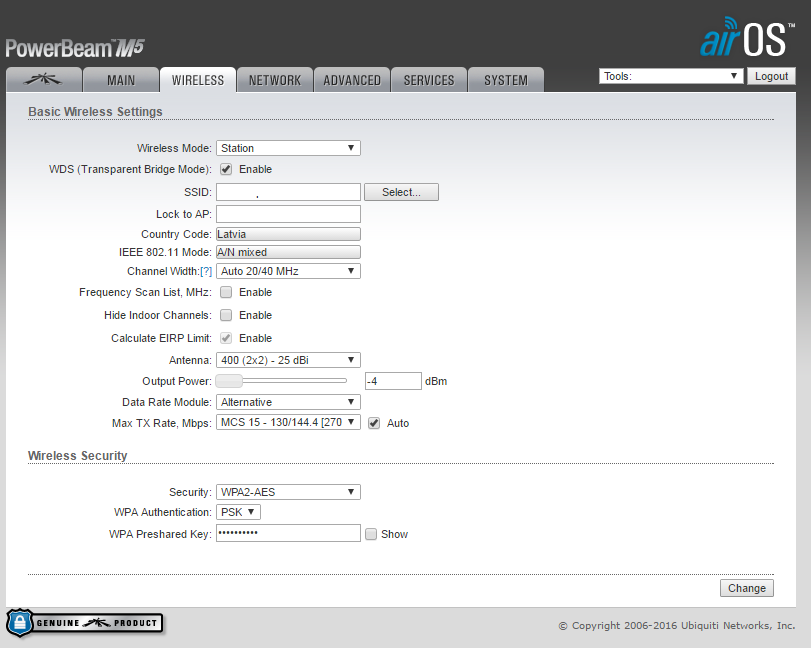Screen dimensions: 811x648
Task: Click the IEEE 802.11 Mode field
Action: [x=288, y=252]
